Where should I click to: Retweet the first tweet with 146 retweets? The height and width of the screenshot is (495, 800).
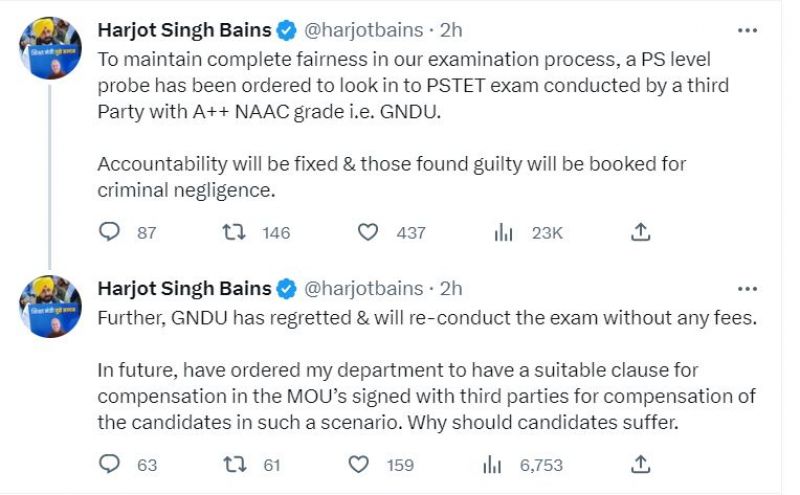click(234, 232)
